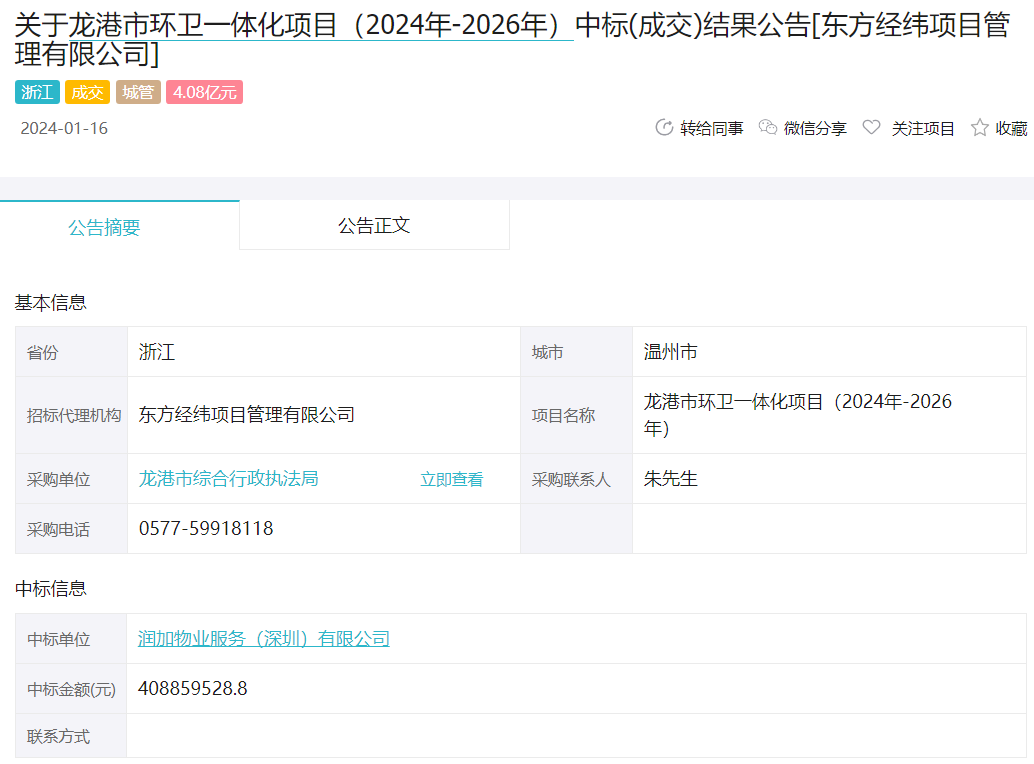This screenshot has height=764, width=1034.
Task: Click the 立即查看 link
Action: 452,479
